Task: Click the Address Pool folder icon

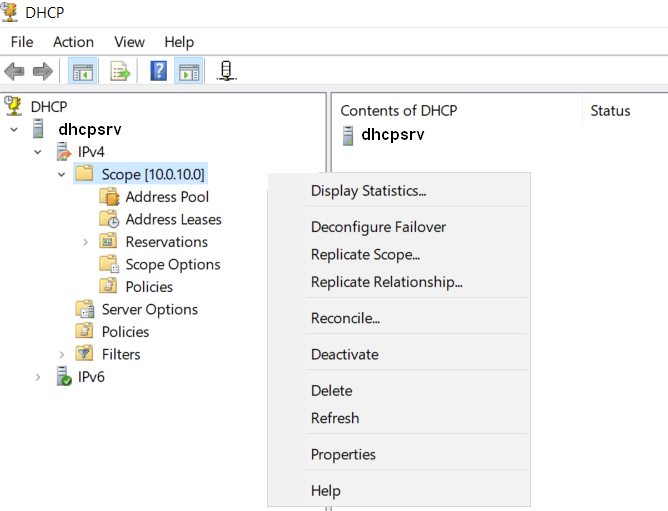Action: point(109,196)
